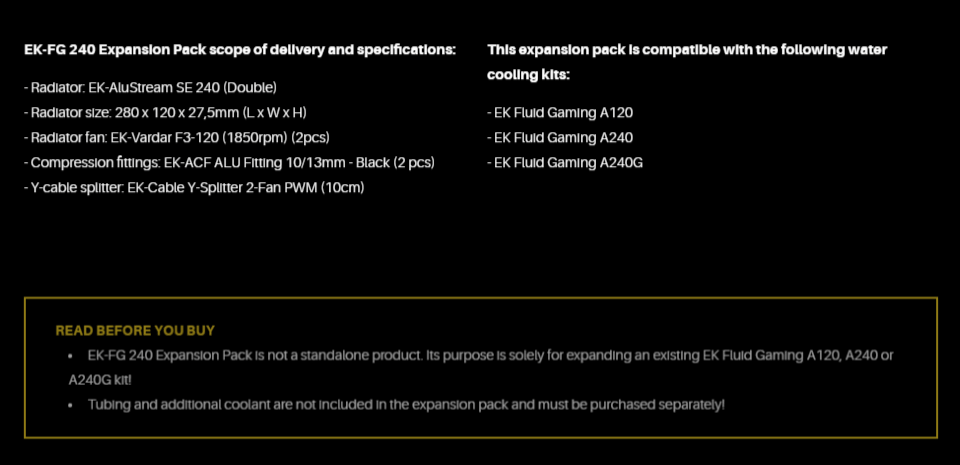The width and height of the screenshot is (960, 465).
Task: Select the EK-Cable Y-Splitter 2-Fan PWM line
Action: coord(194,188)
